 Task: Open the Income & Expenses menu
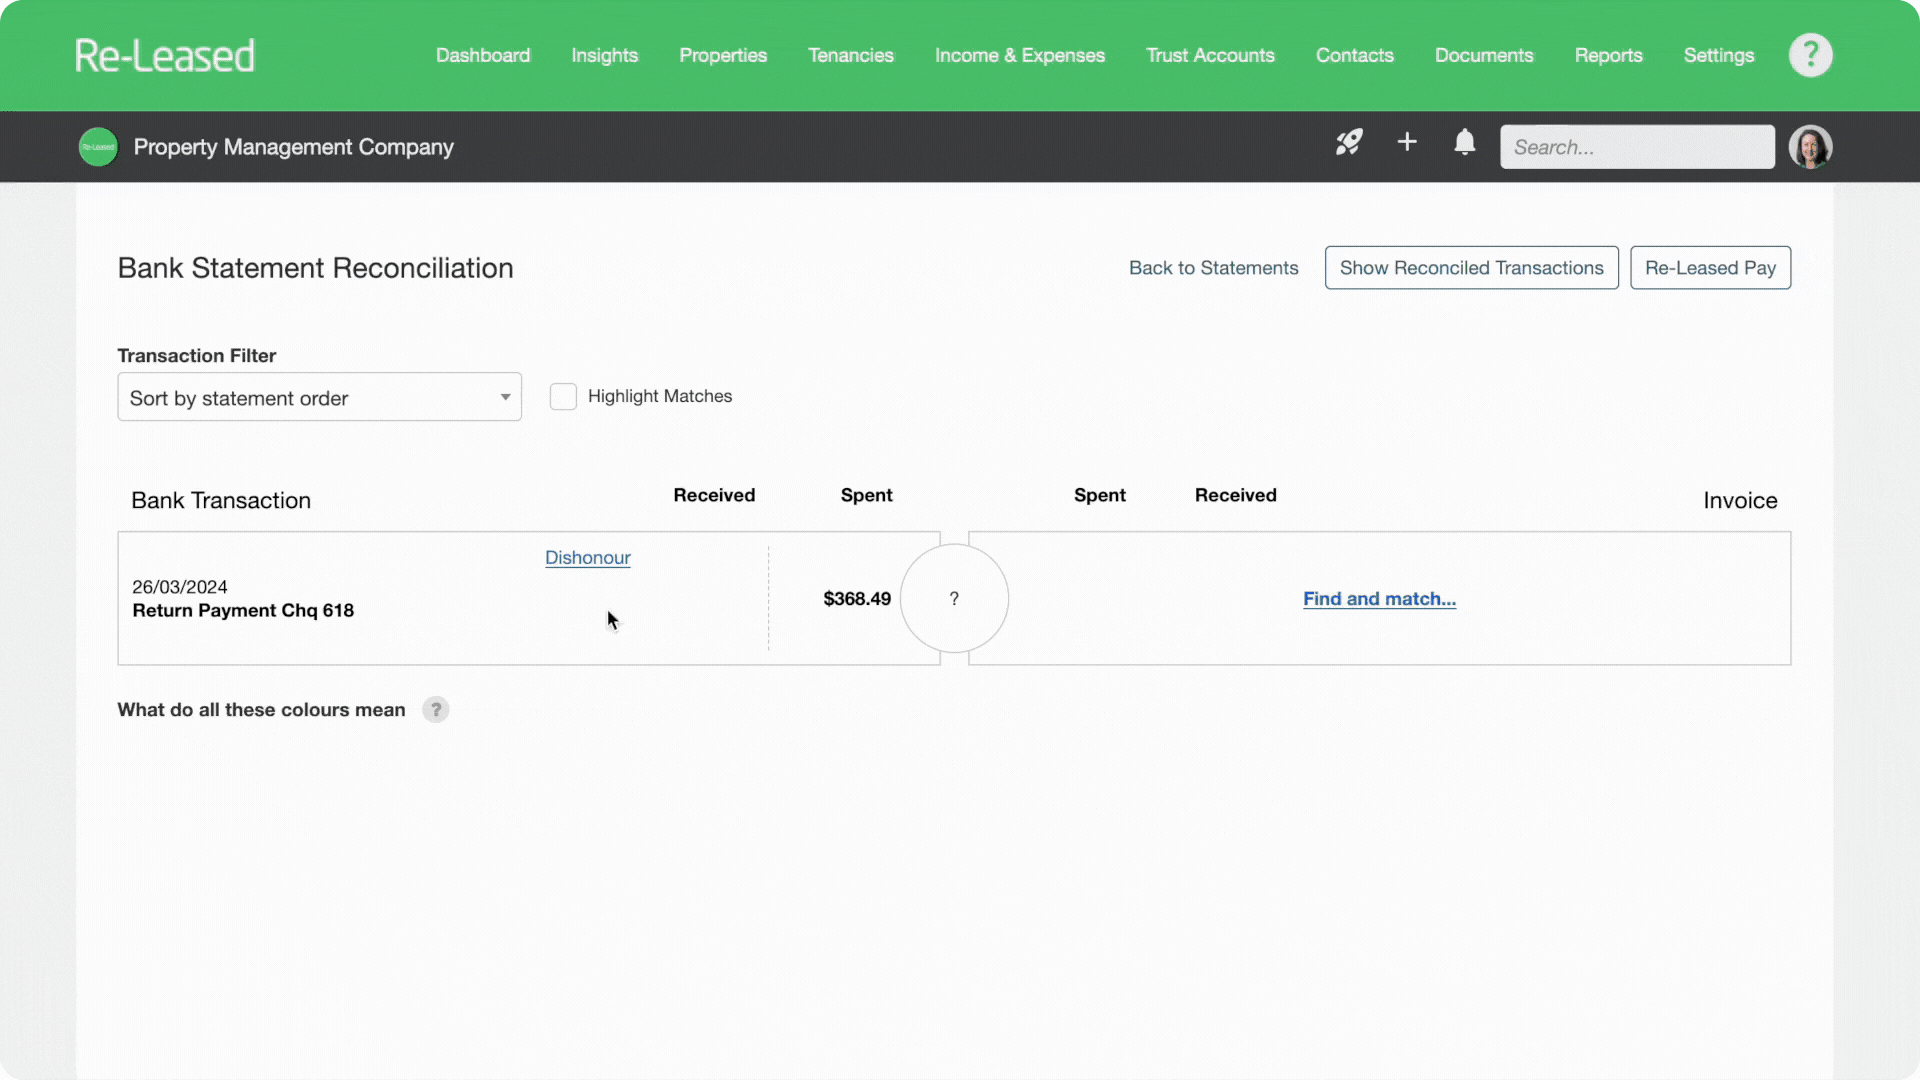click(1020, 56)
